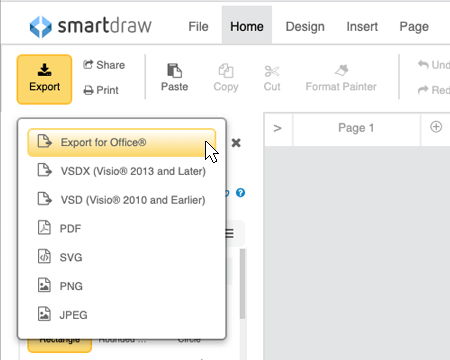Image resolution: width=450 pixels, height=360 pixels.
Task: Add a new page with plus icon
Action: (x=436, y=127)
